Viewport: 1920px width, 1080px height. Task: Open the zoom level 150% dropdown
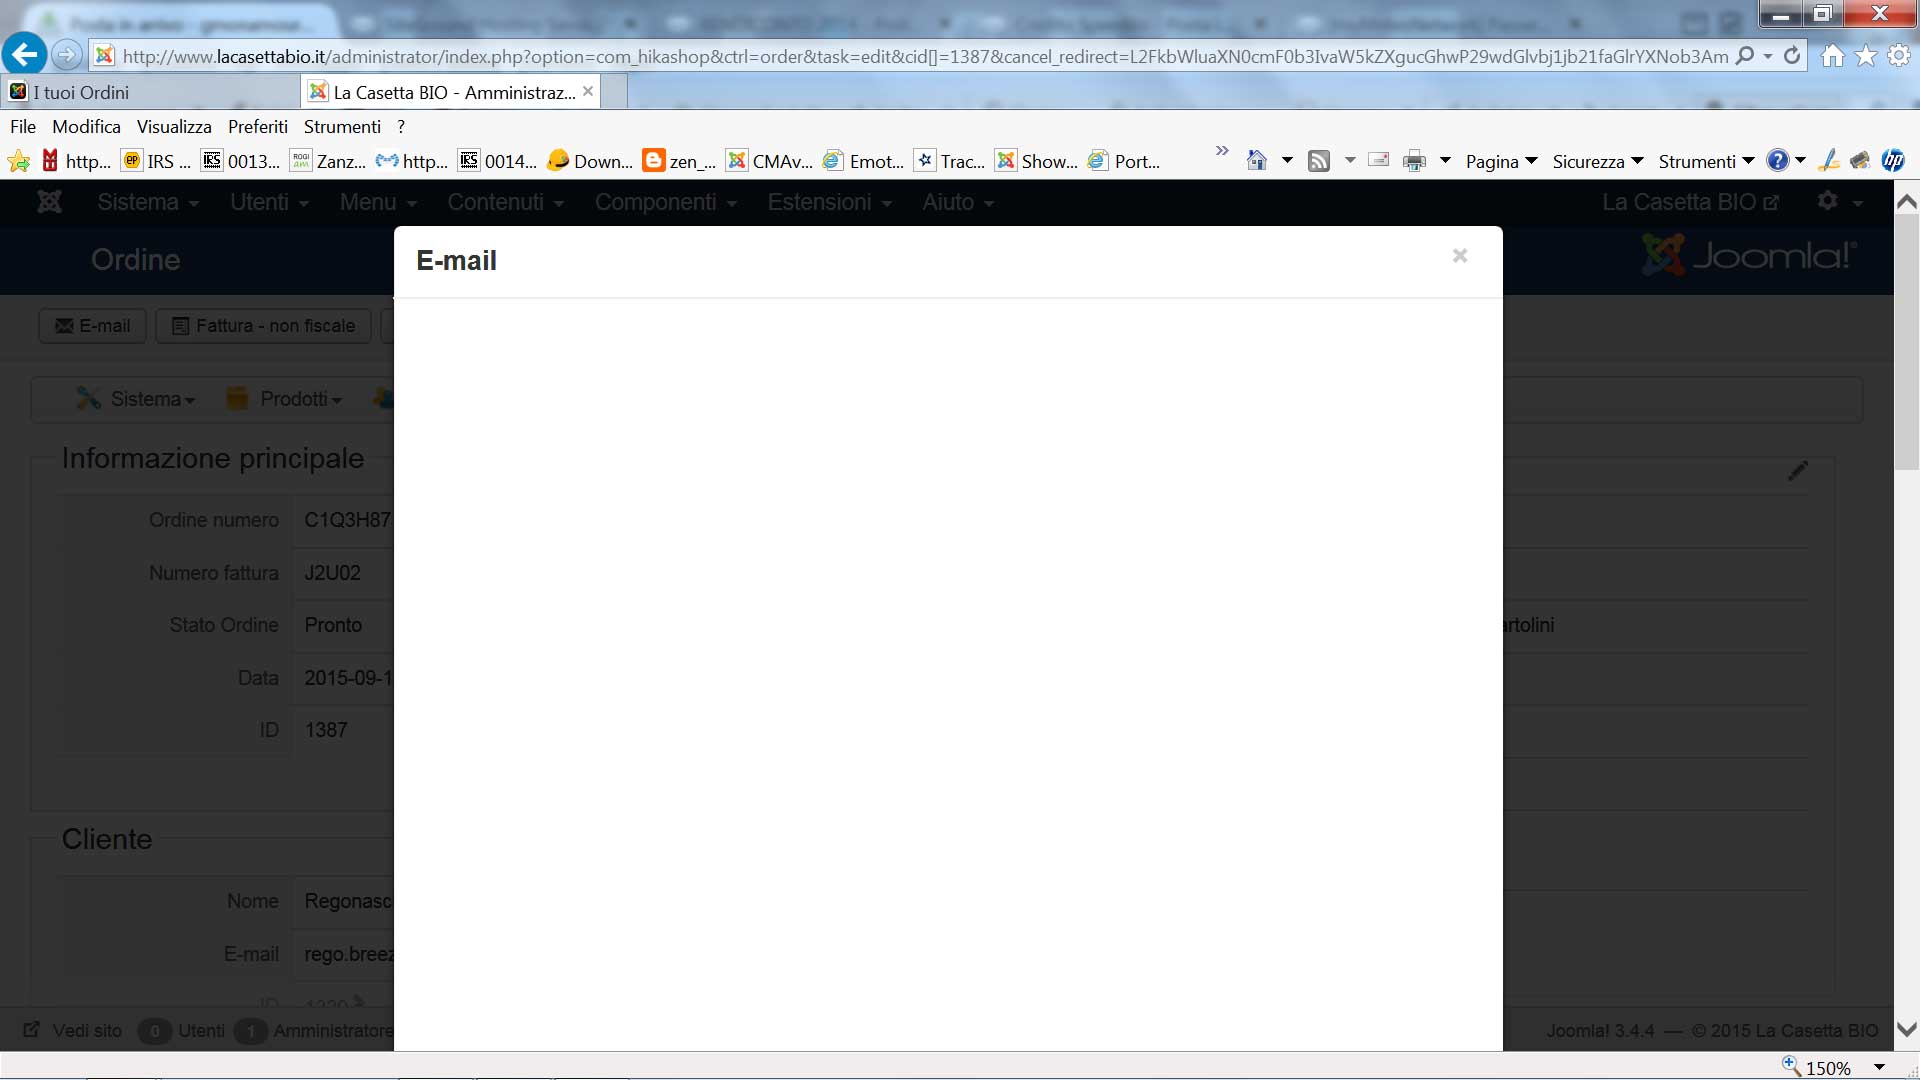coord(1879,1067)
